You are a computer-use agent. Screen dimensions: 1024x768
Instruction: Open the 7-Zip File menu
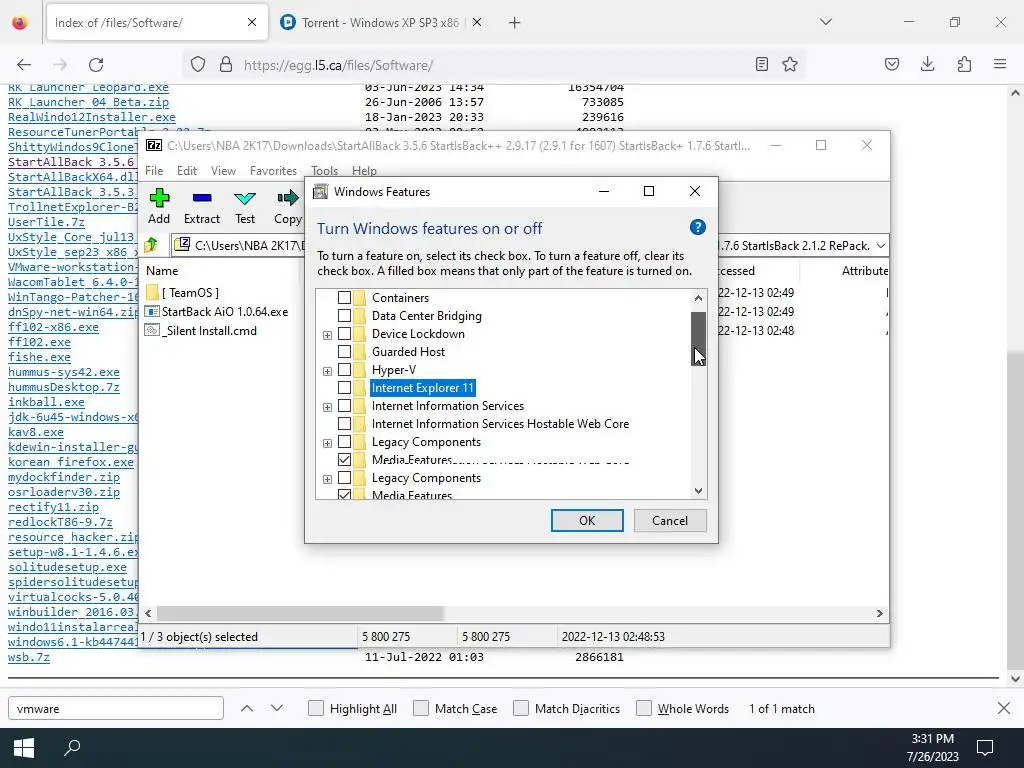point(154,170)
